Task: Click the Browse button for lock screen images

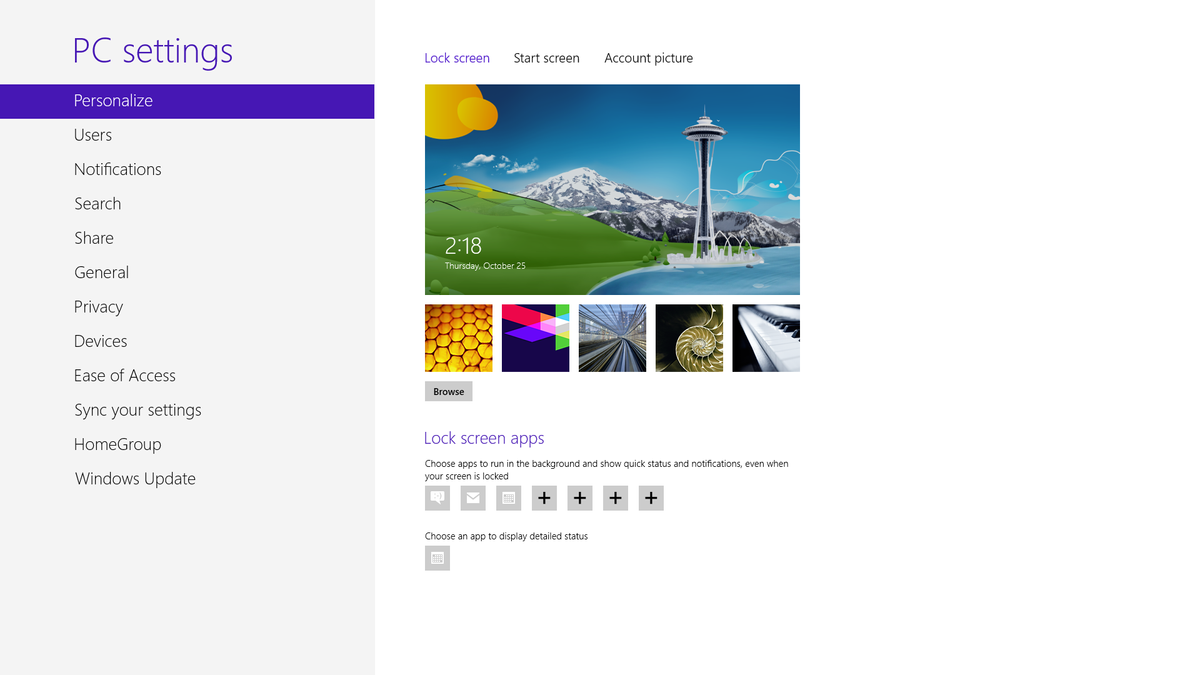Action: (x=448, y=391)
